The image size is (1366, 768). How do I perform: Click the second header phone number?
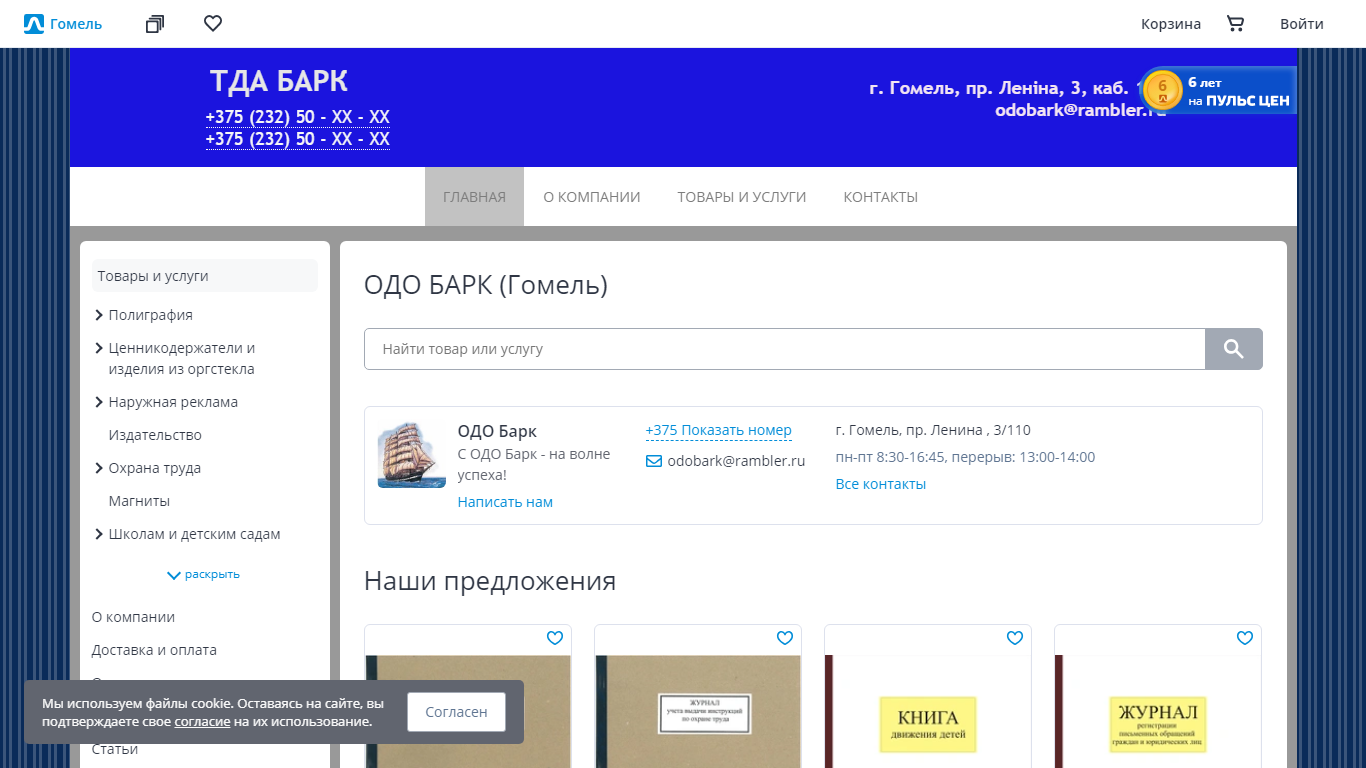(298, 139)
